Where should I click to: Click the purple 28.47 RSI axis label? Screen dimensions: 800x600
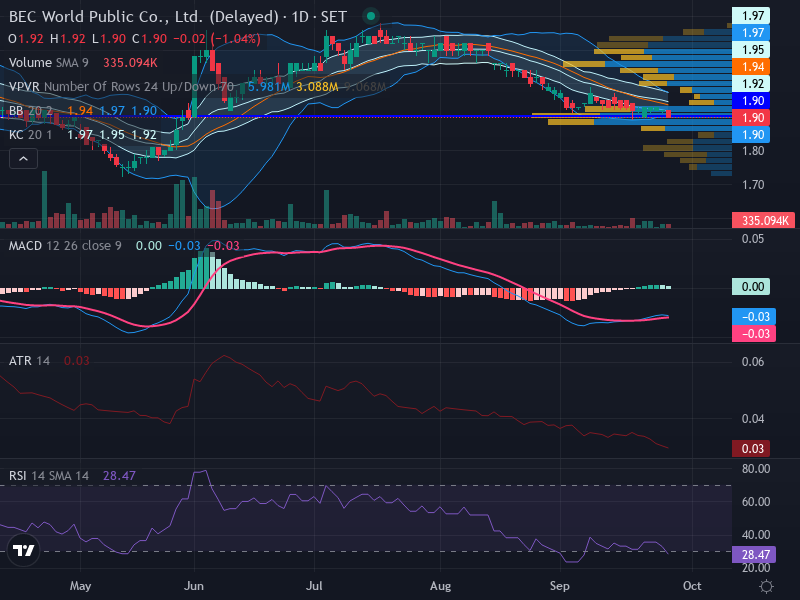click(754, 554)
